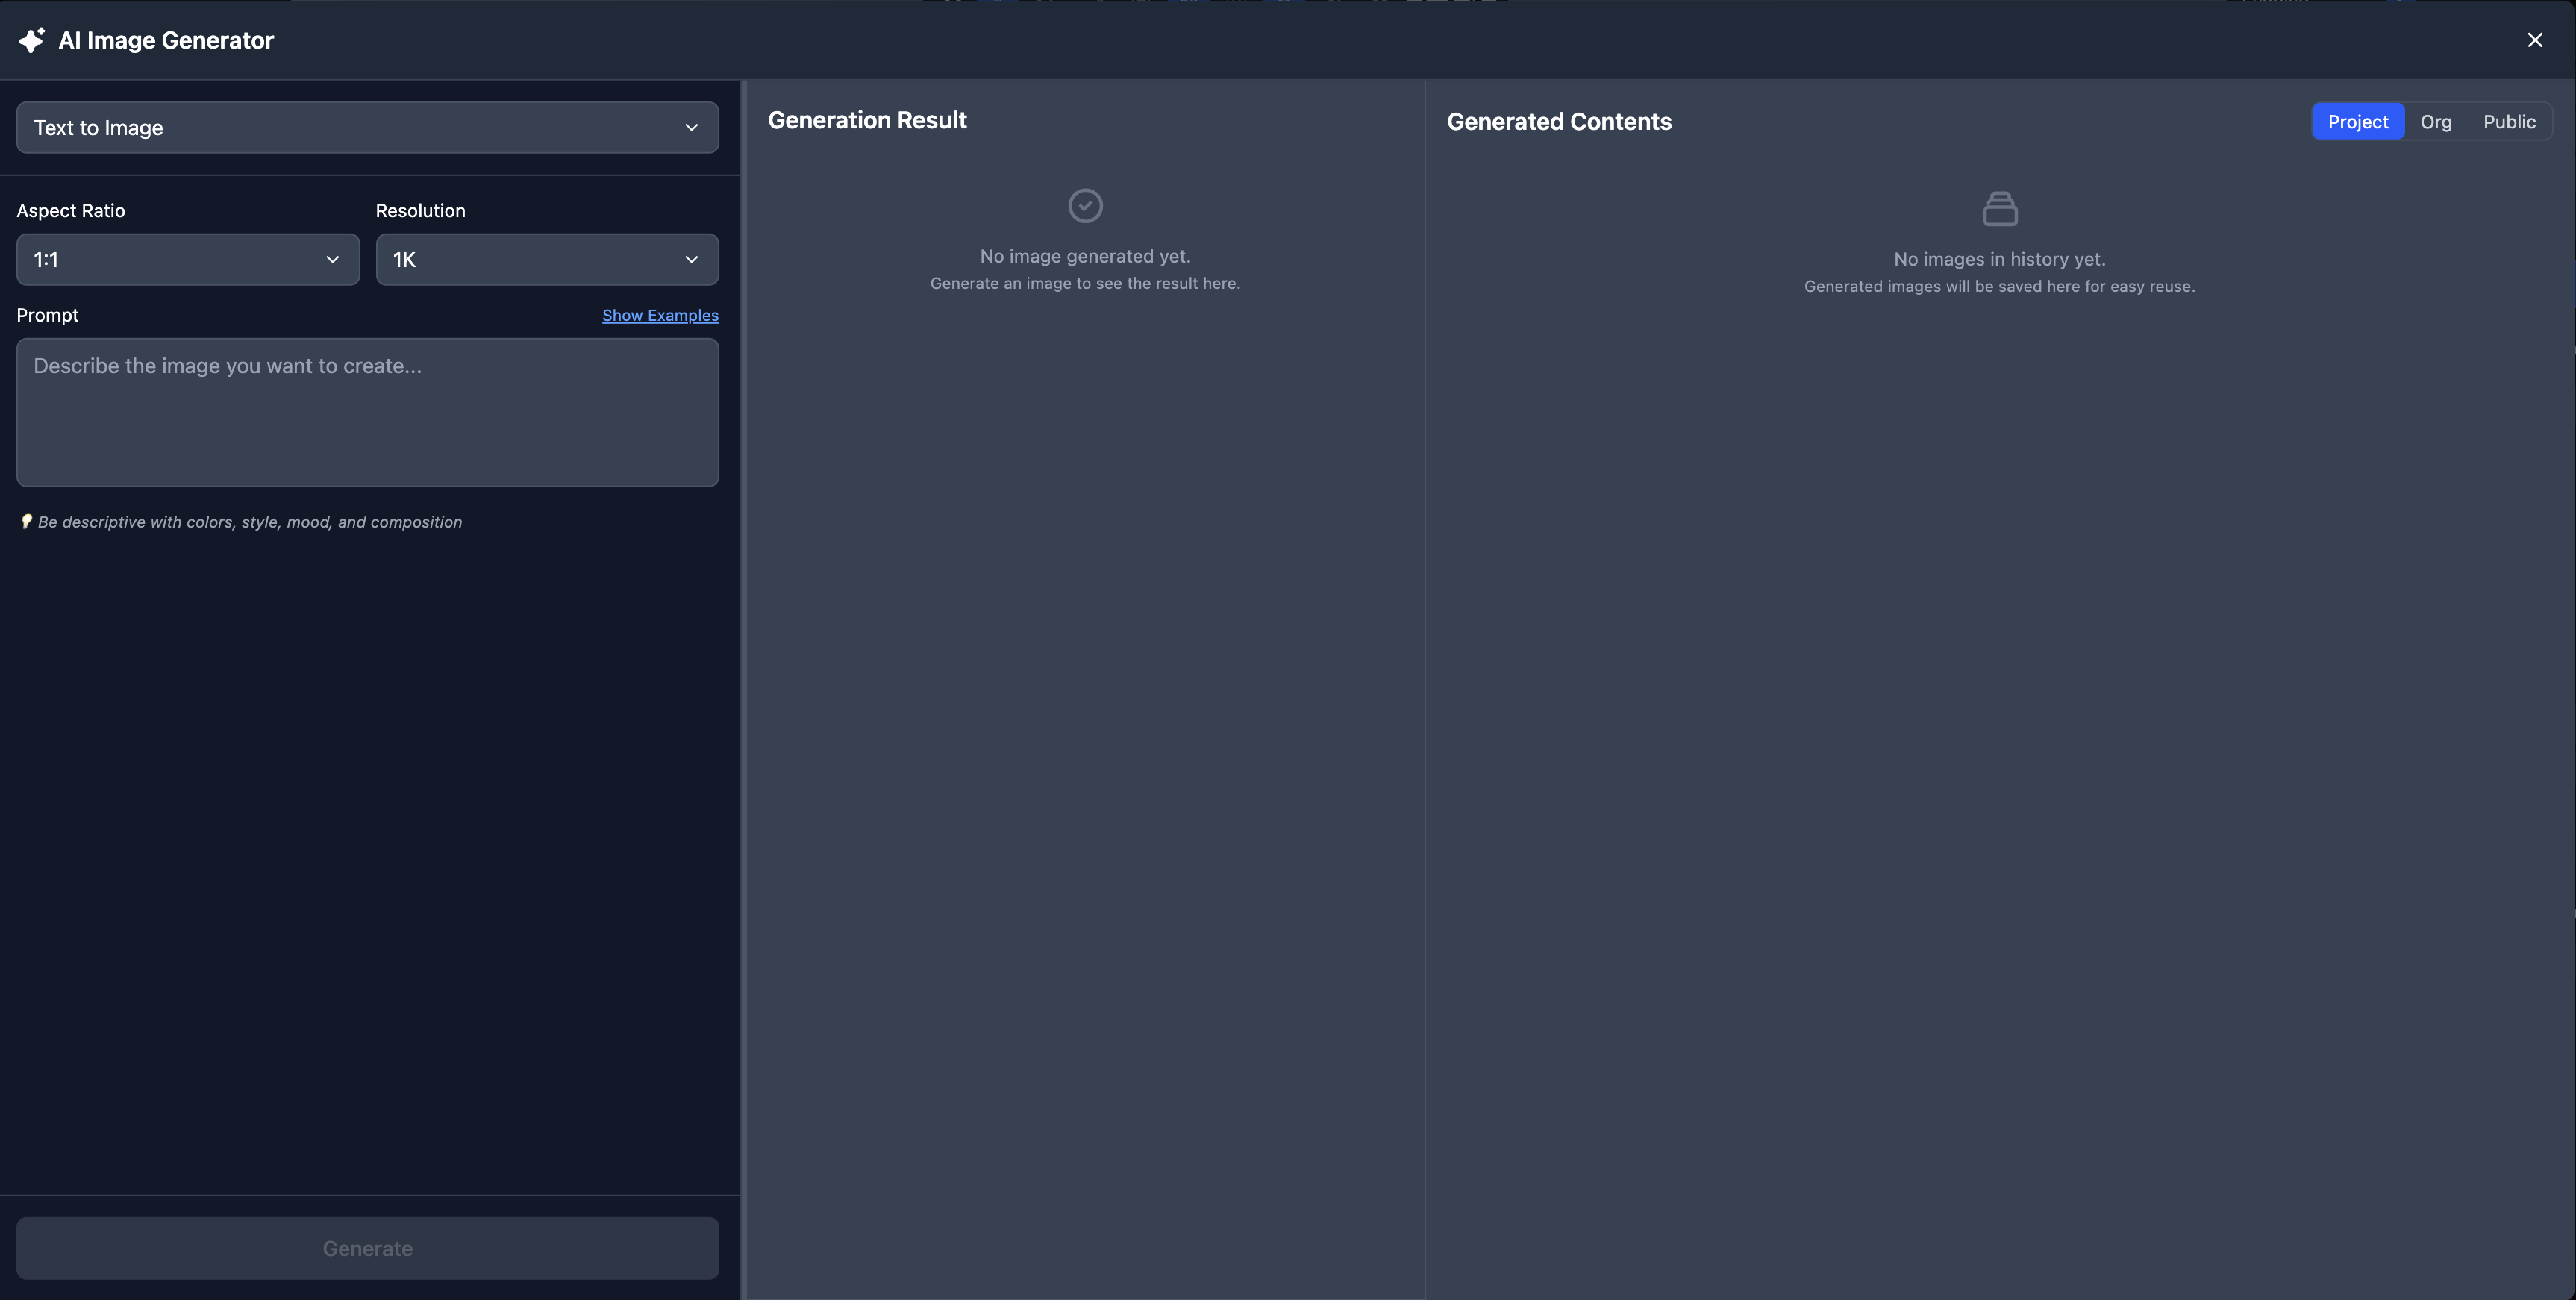This screenshot has width=2576, height=1300.
Task: Click the panel divider beside the prompt sidebar
Action: point(743,690)
